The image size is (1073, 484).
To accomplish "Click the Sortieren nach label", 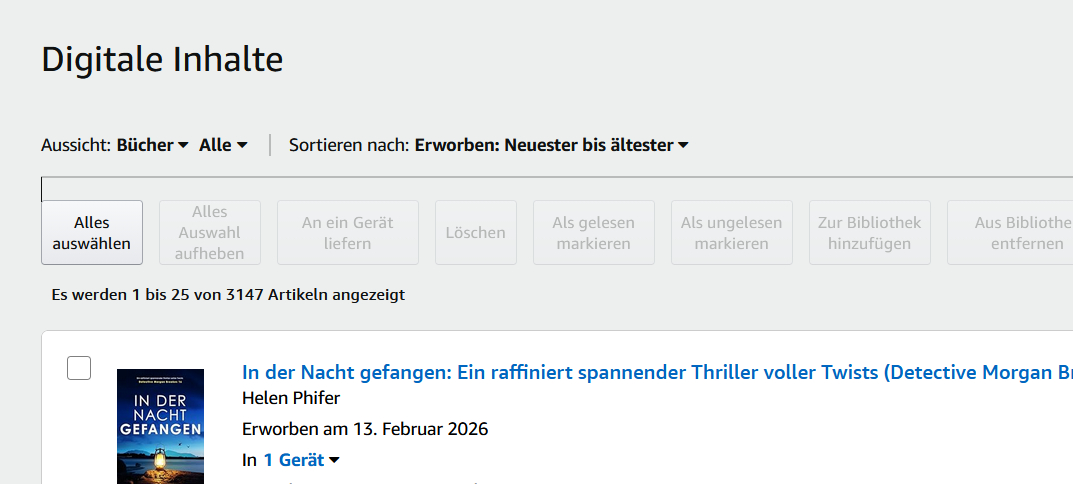I will [x=349, y=145].
